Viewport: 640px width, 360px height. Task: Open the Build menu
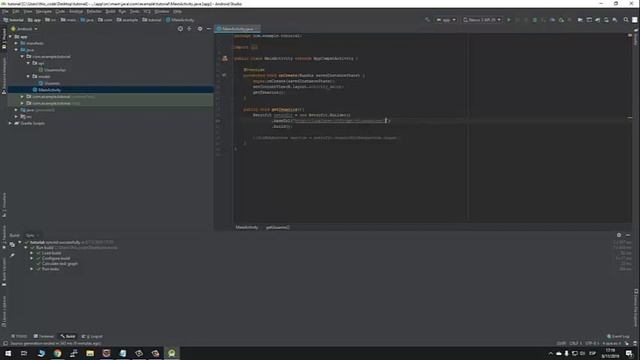110,11
